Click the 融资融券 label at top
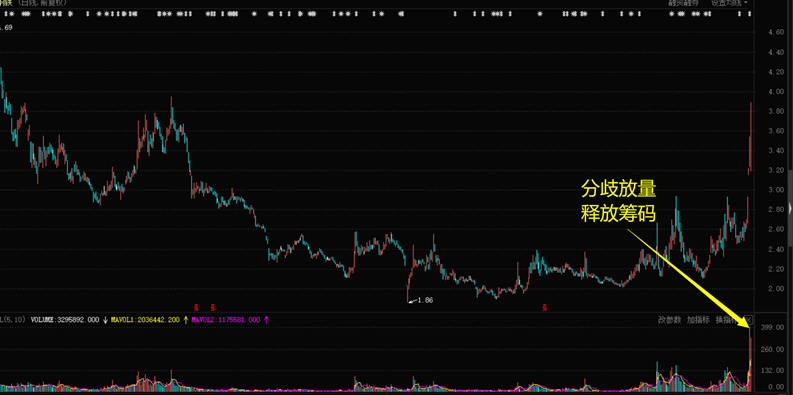Viewport: 793px width, 395px height. coord(683,3)
